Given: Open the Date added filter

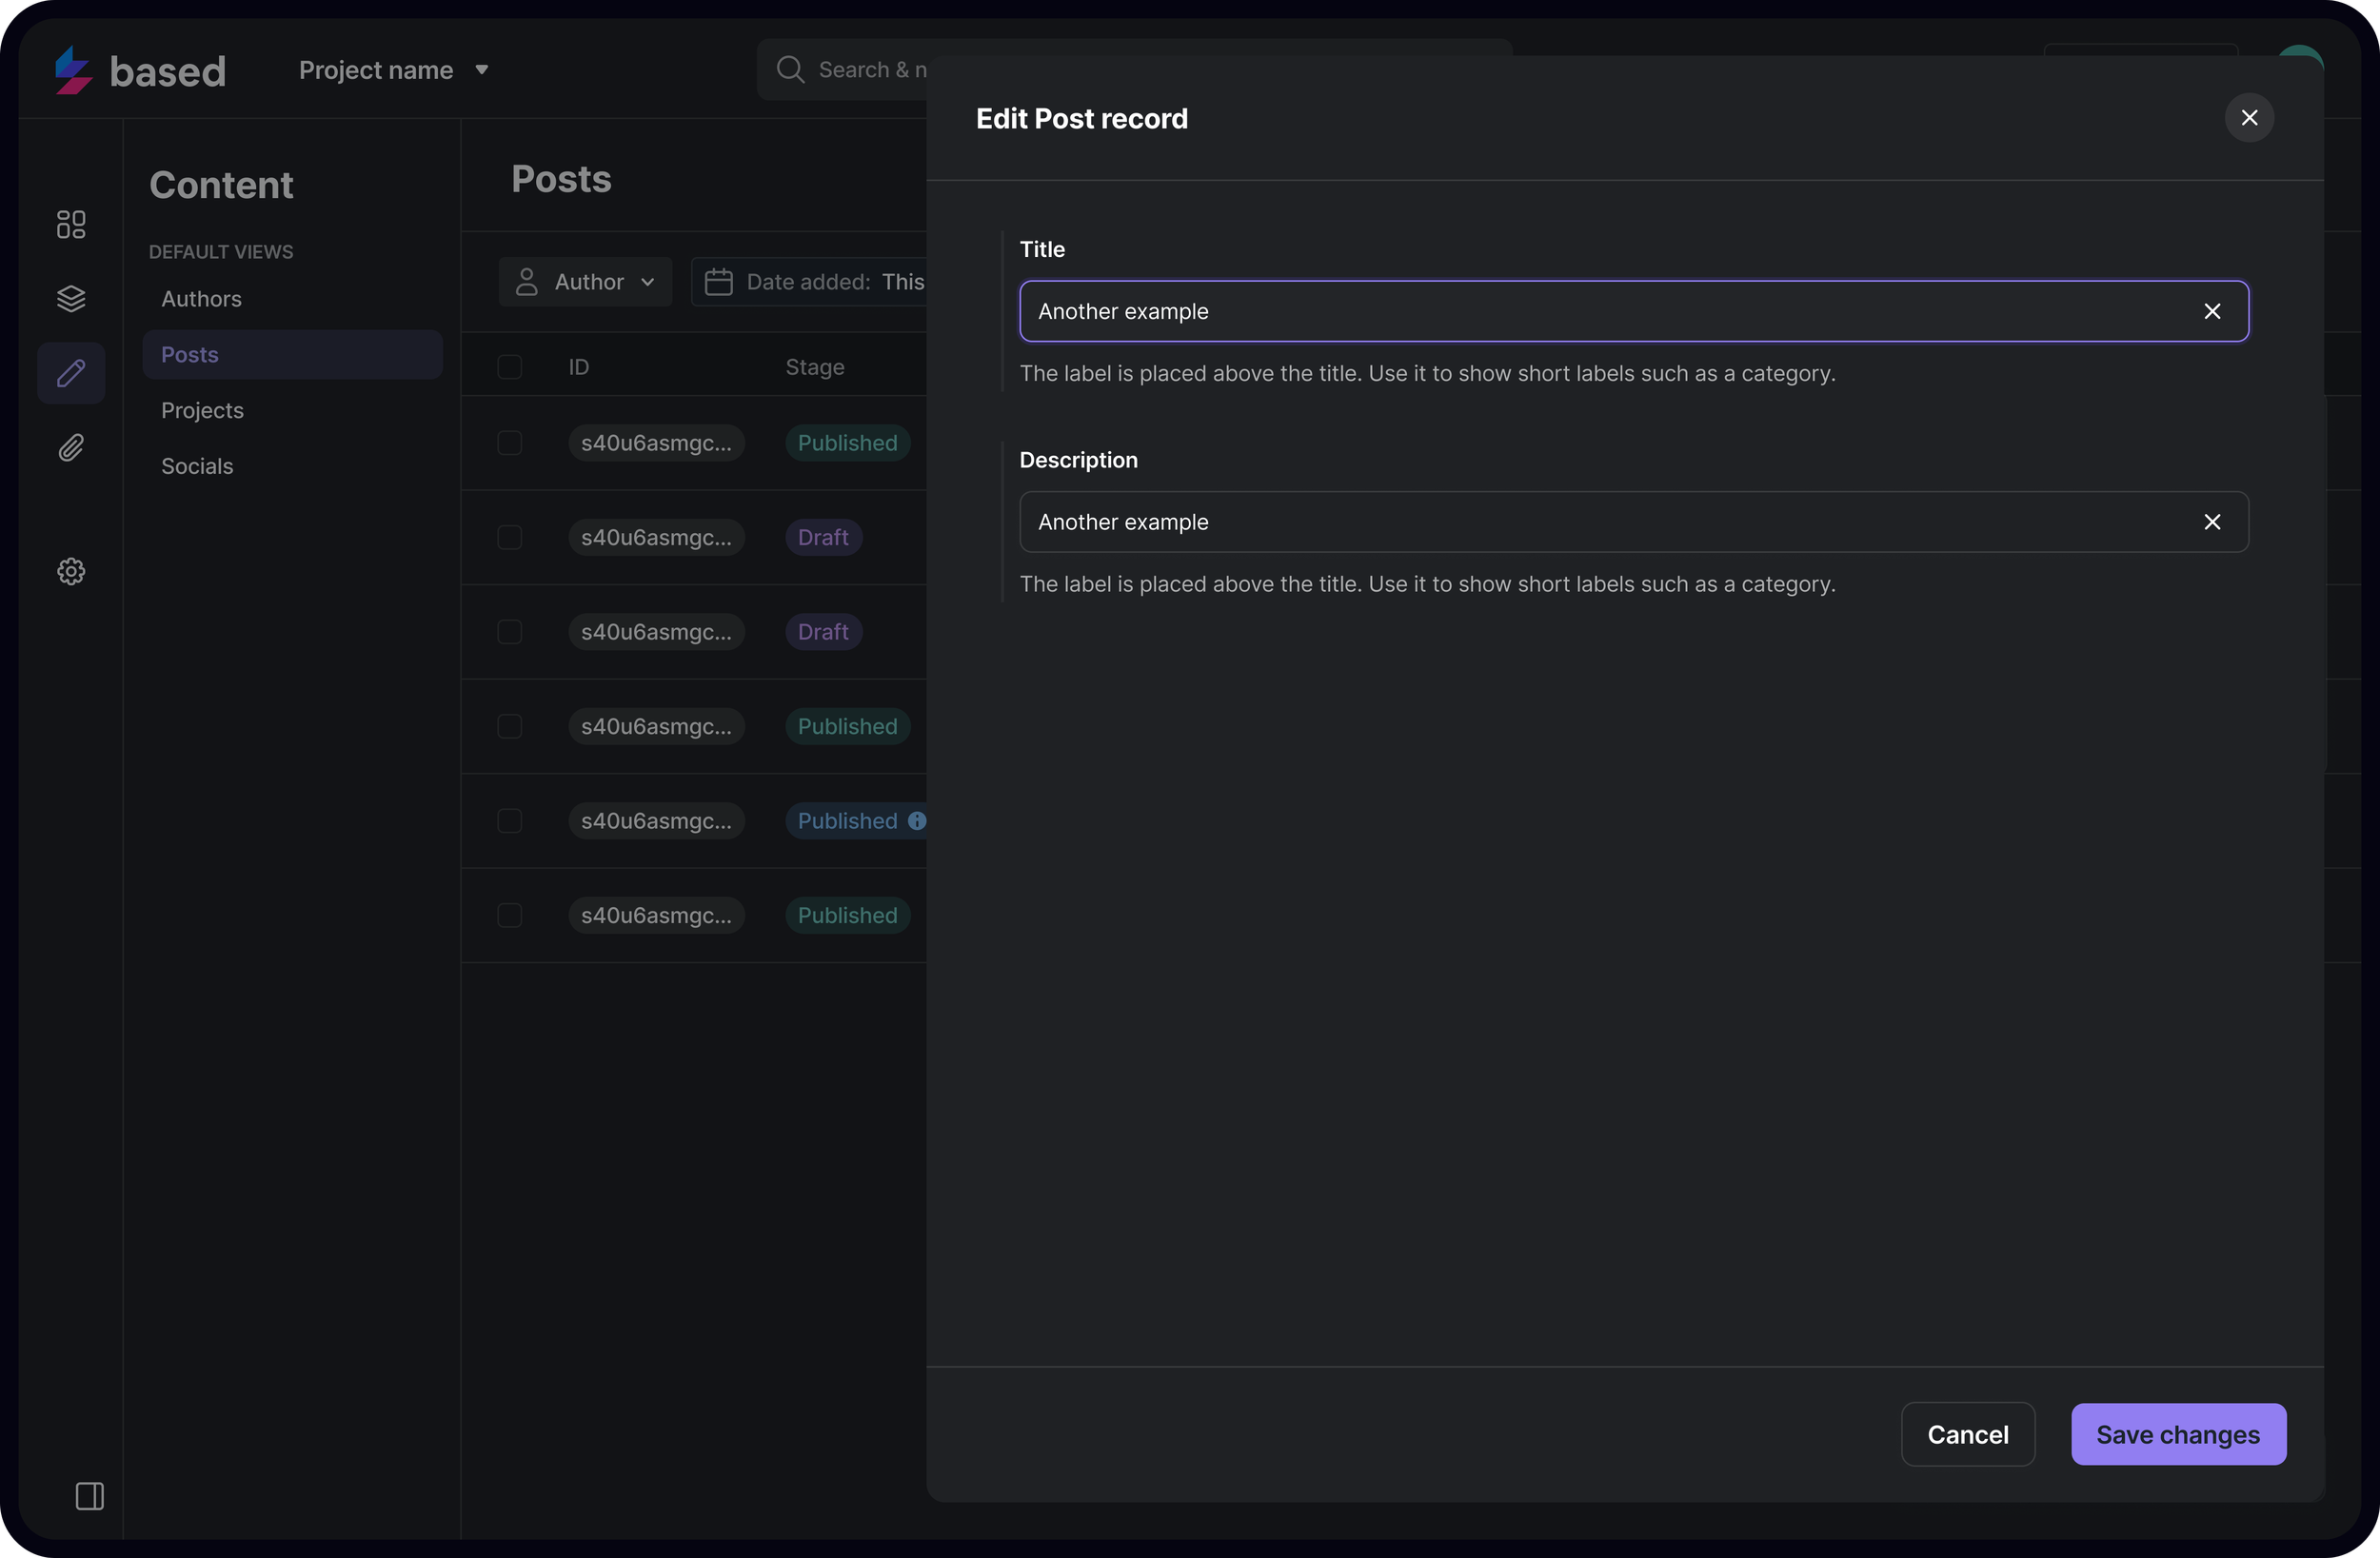Looking at the screenshot, I should coord(815,282).
